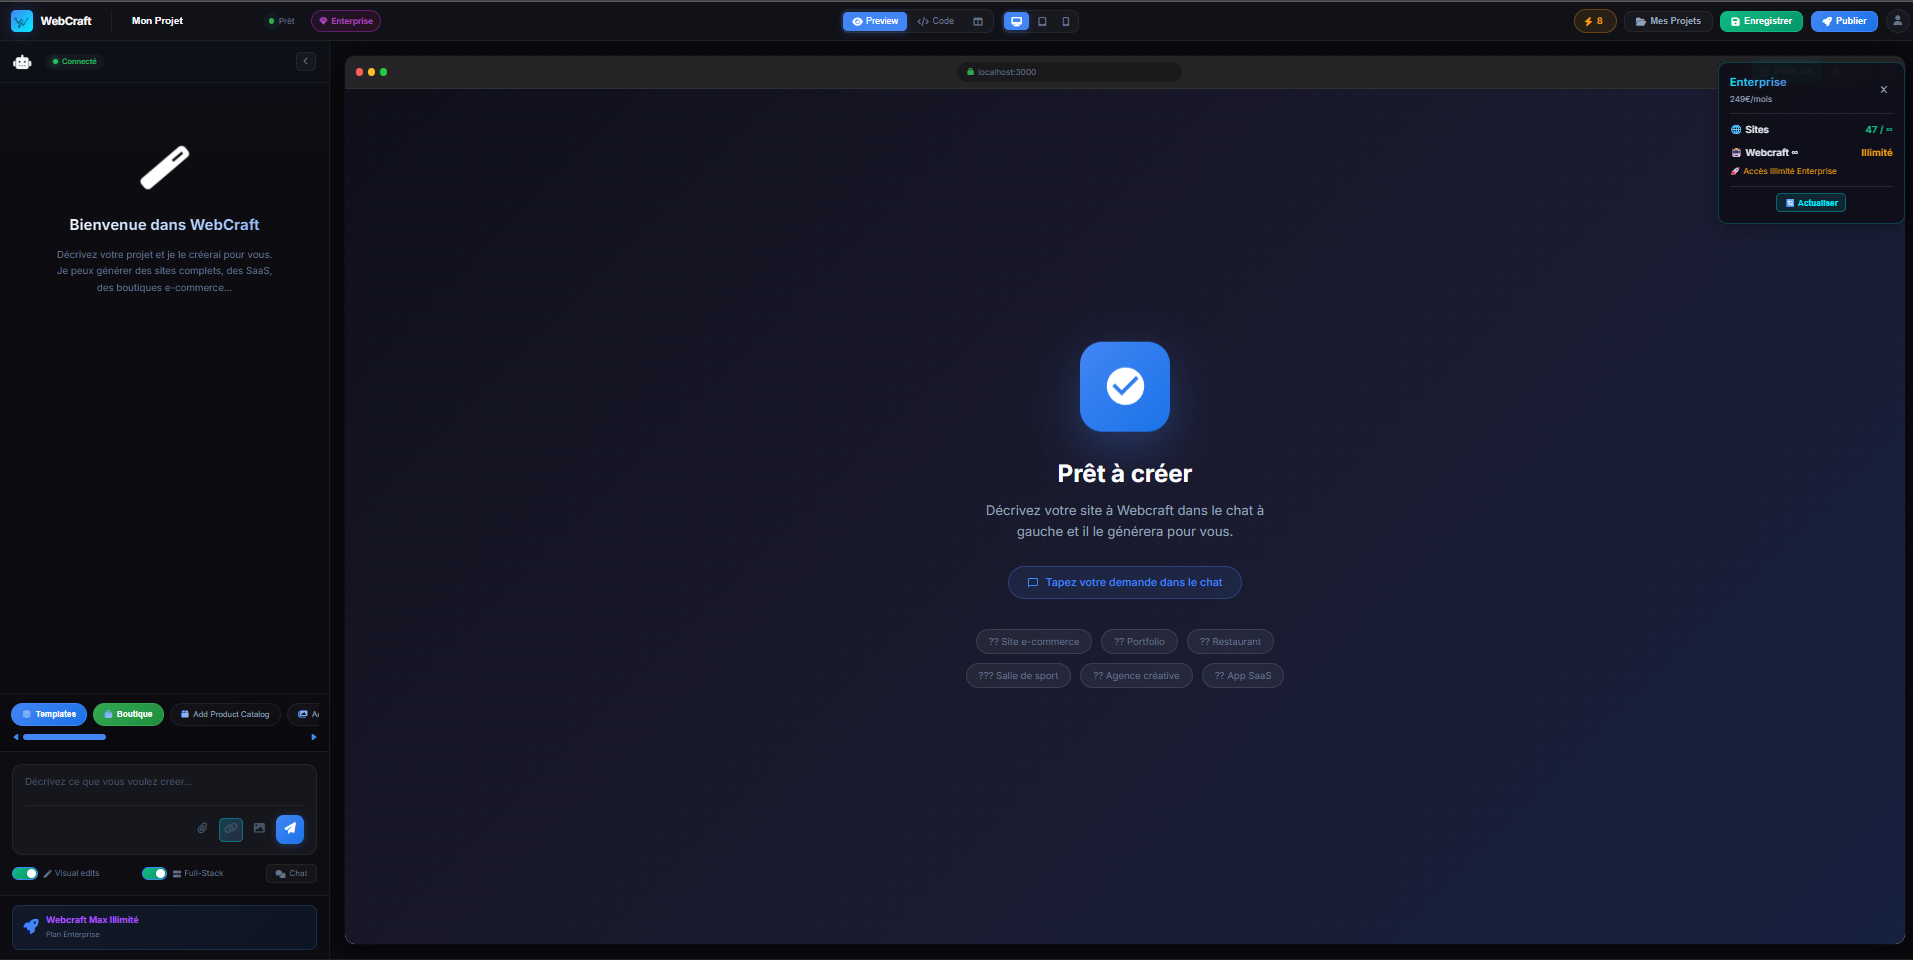Viewport: 1913px width, 960px height.
Task: Open the Enterprise plan badge dropdown
Action: [346, 20]
